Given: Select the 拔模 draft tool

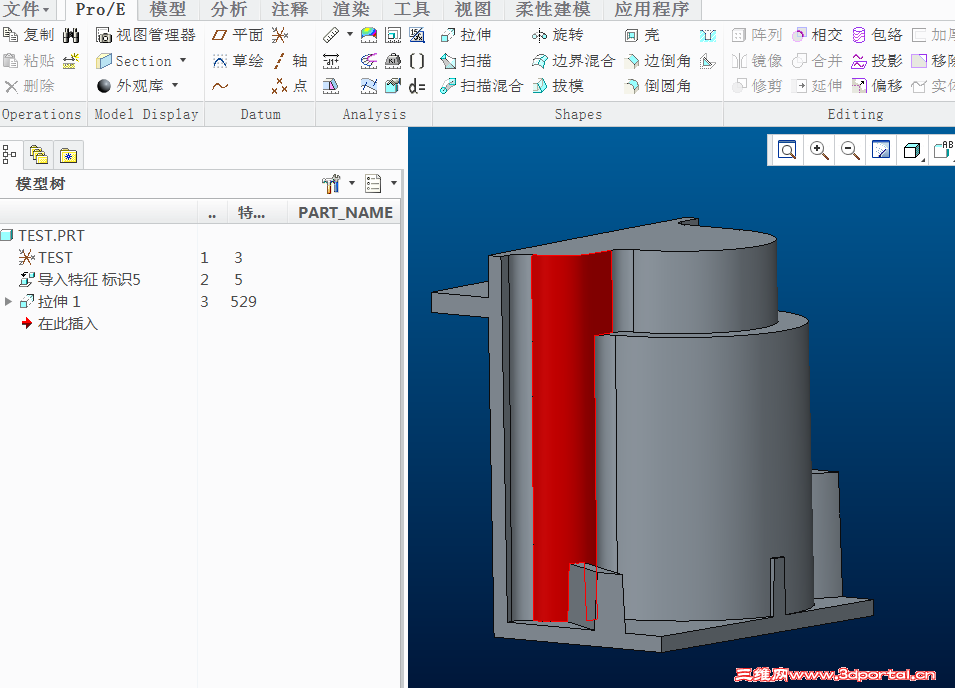Looking at the screenshot, I should (x=559, y=86).
